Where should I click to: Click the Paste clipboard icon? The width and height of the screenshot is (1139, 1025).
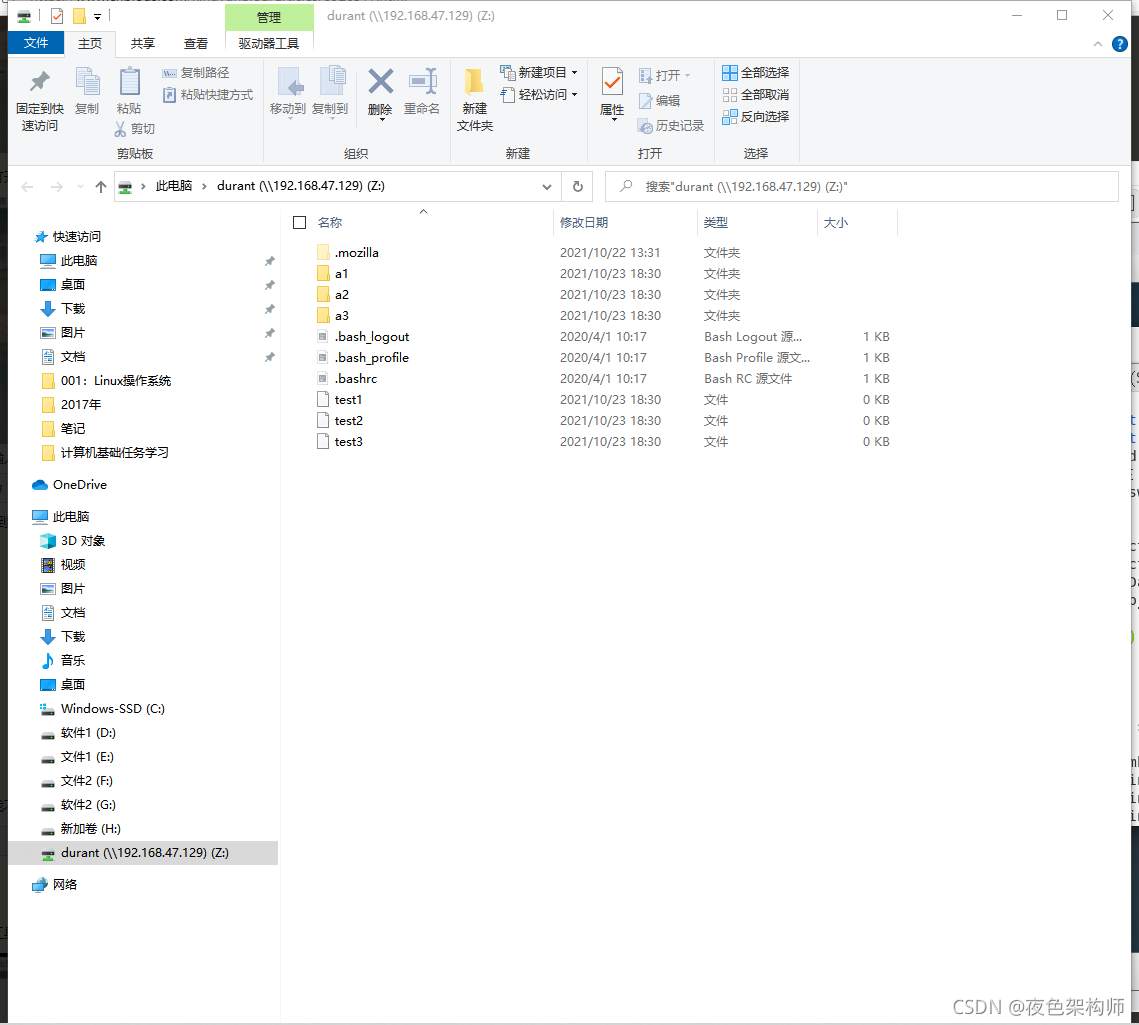[x=129, y=81]
